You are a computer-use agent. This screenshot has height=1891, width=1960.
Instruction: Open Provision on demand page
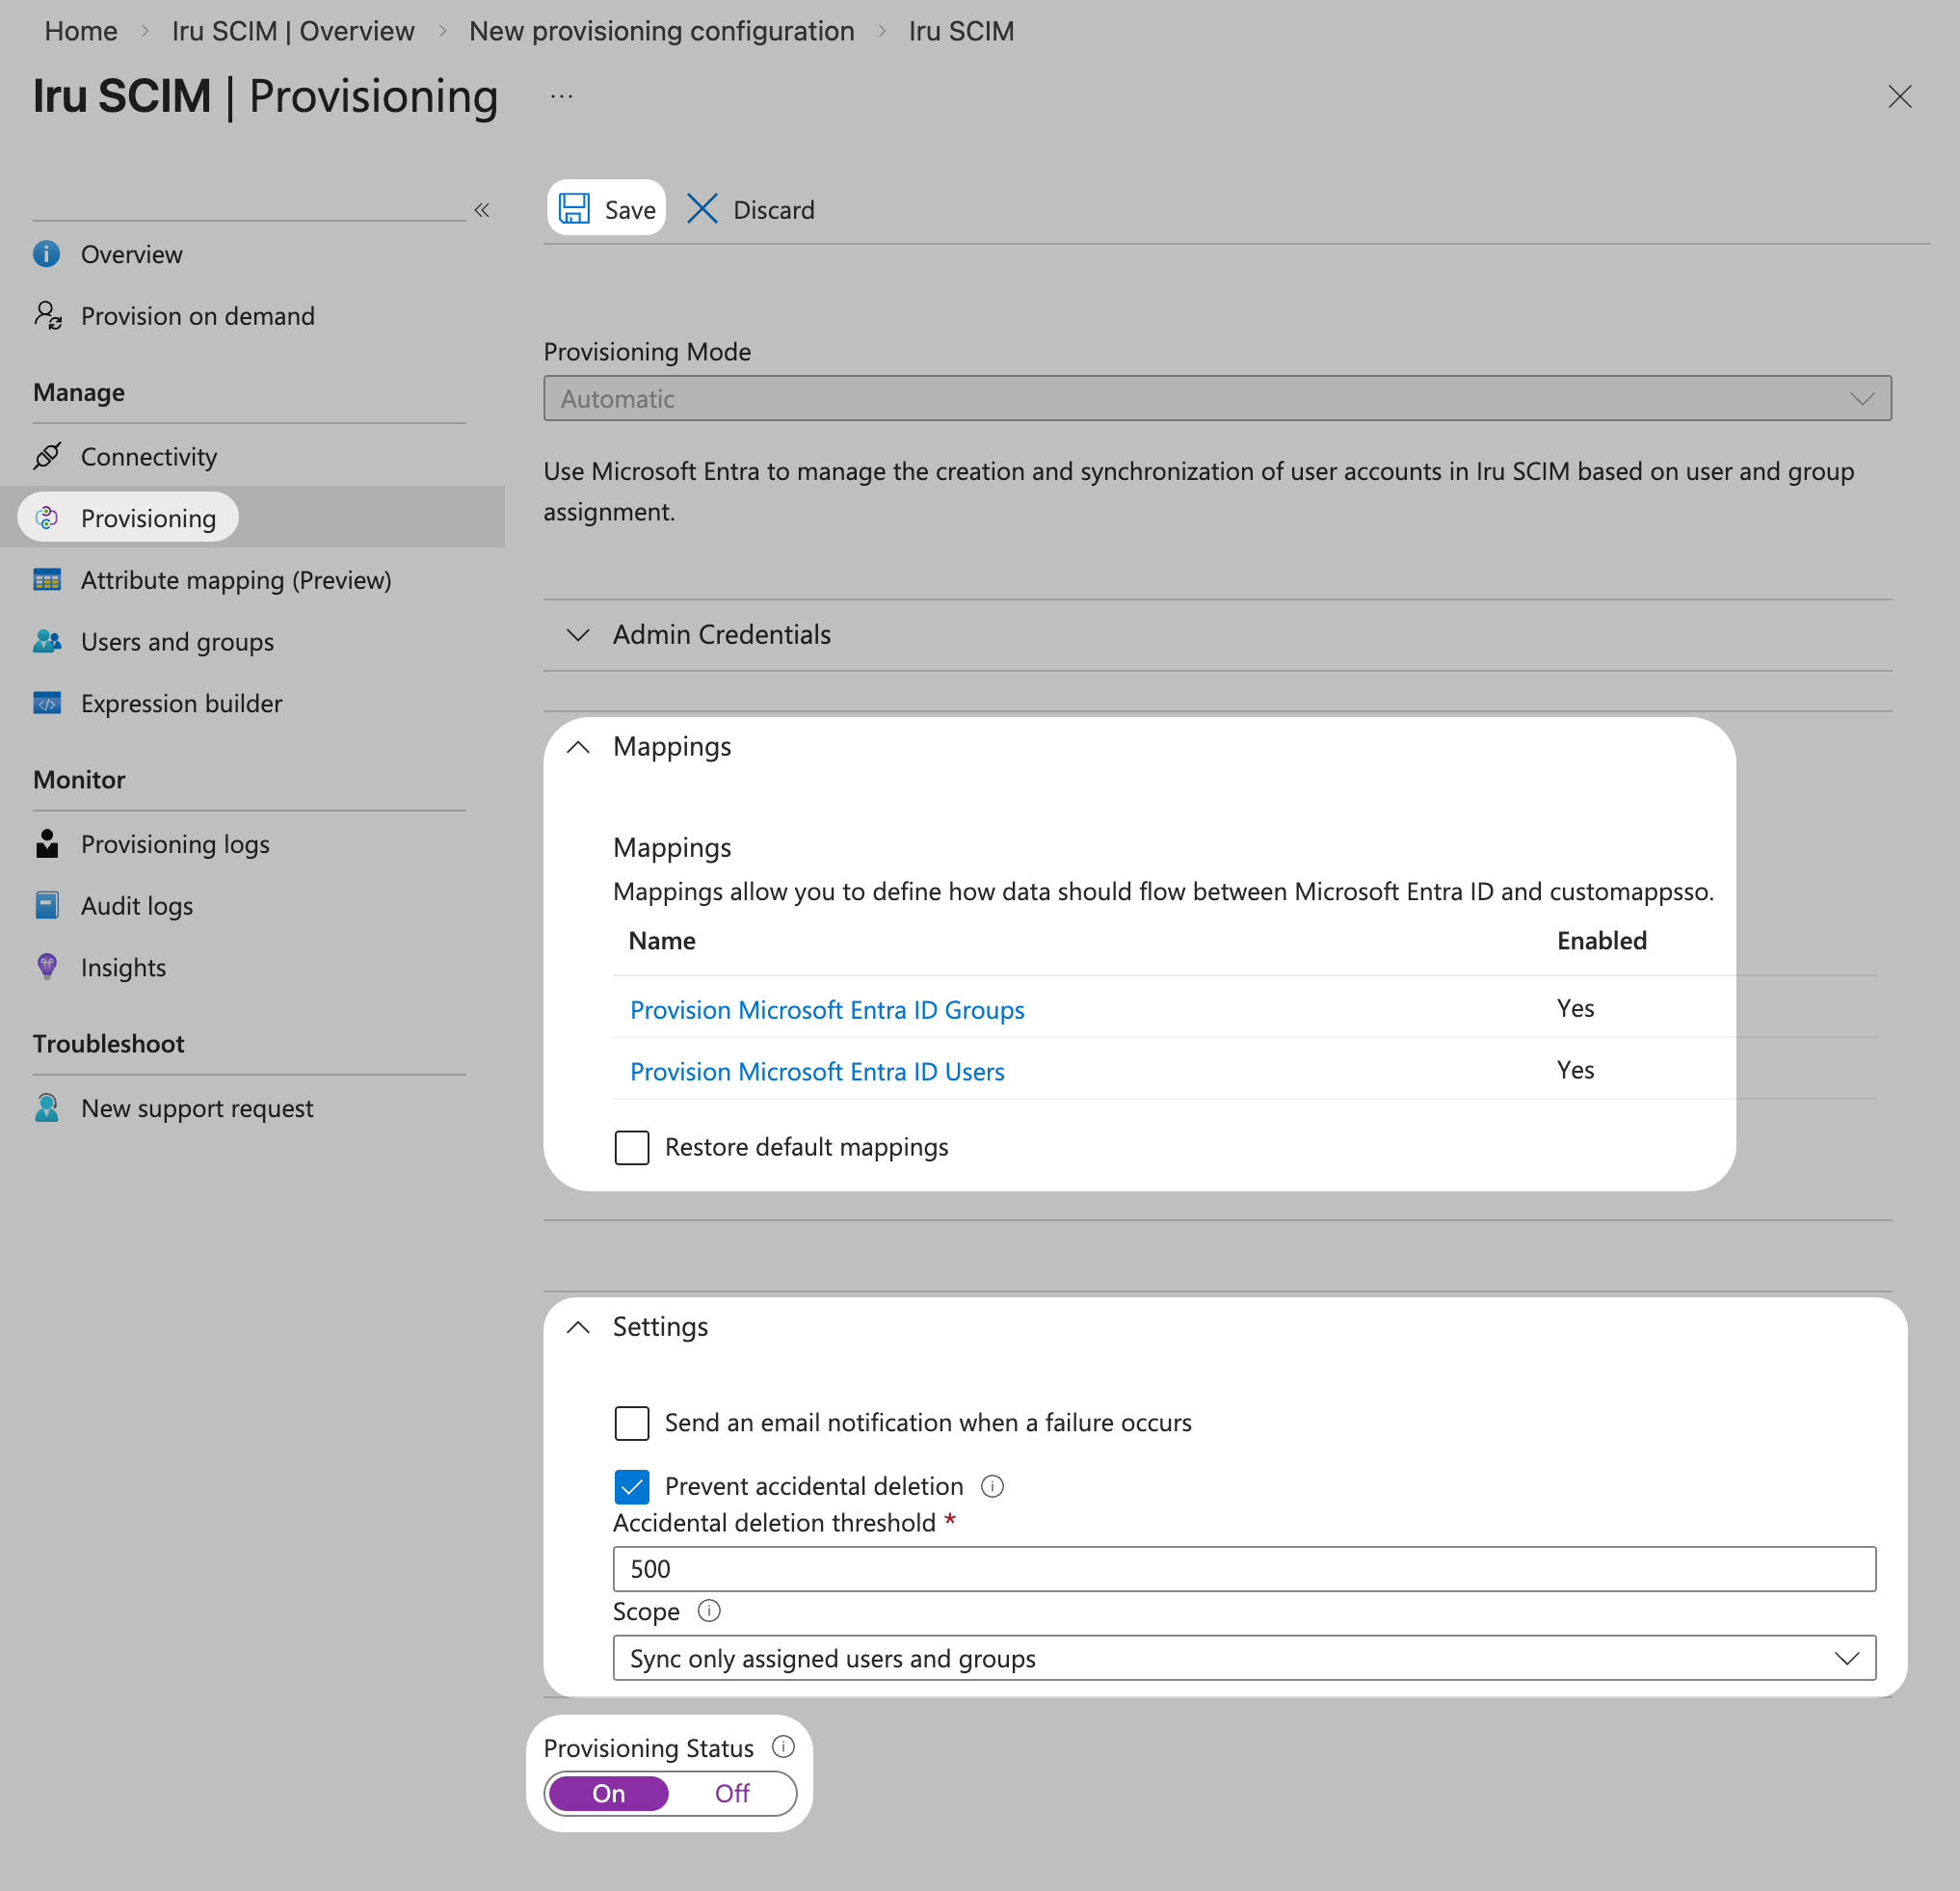click(x=197, y=316)
